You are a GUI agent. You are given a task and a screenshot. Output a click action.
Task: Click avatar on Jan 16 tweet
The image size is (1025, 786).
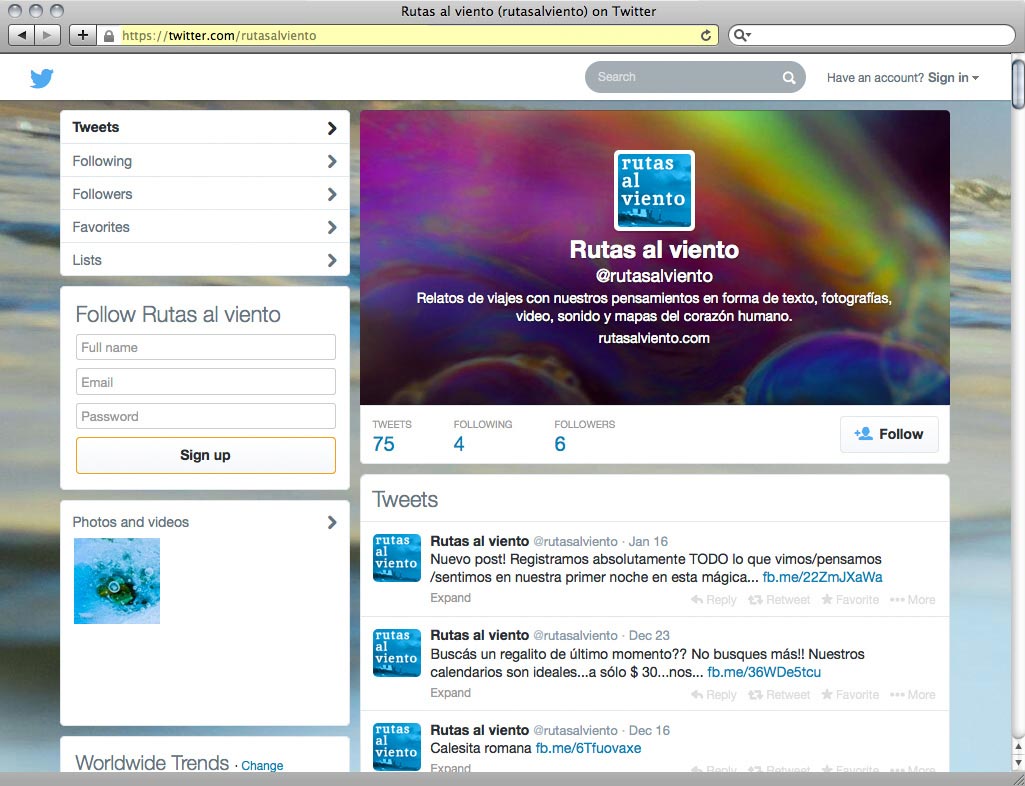click(397, 558)
